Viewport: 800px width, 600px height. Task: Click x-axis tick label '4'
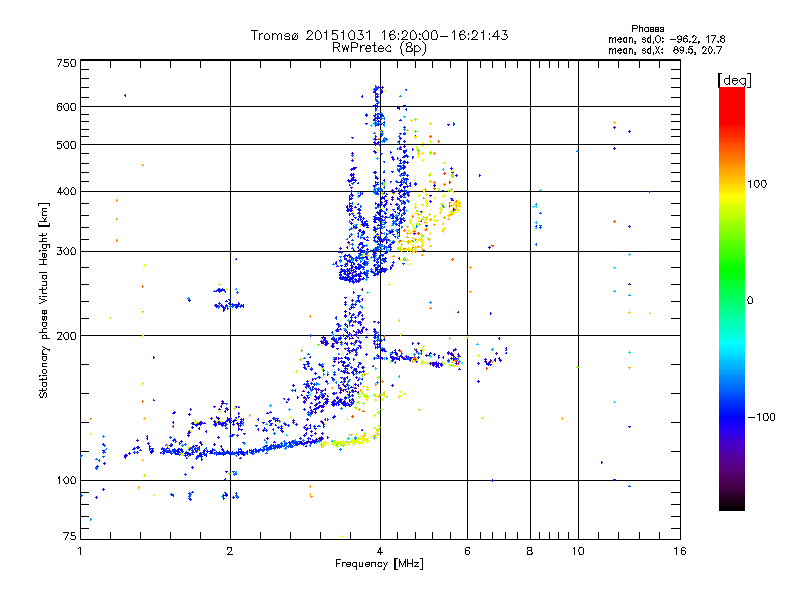pos(380,551)
